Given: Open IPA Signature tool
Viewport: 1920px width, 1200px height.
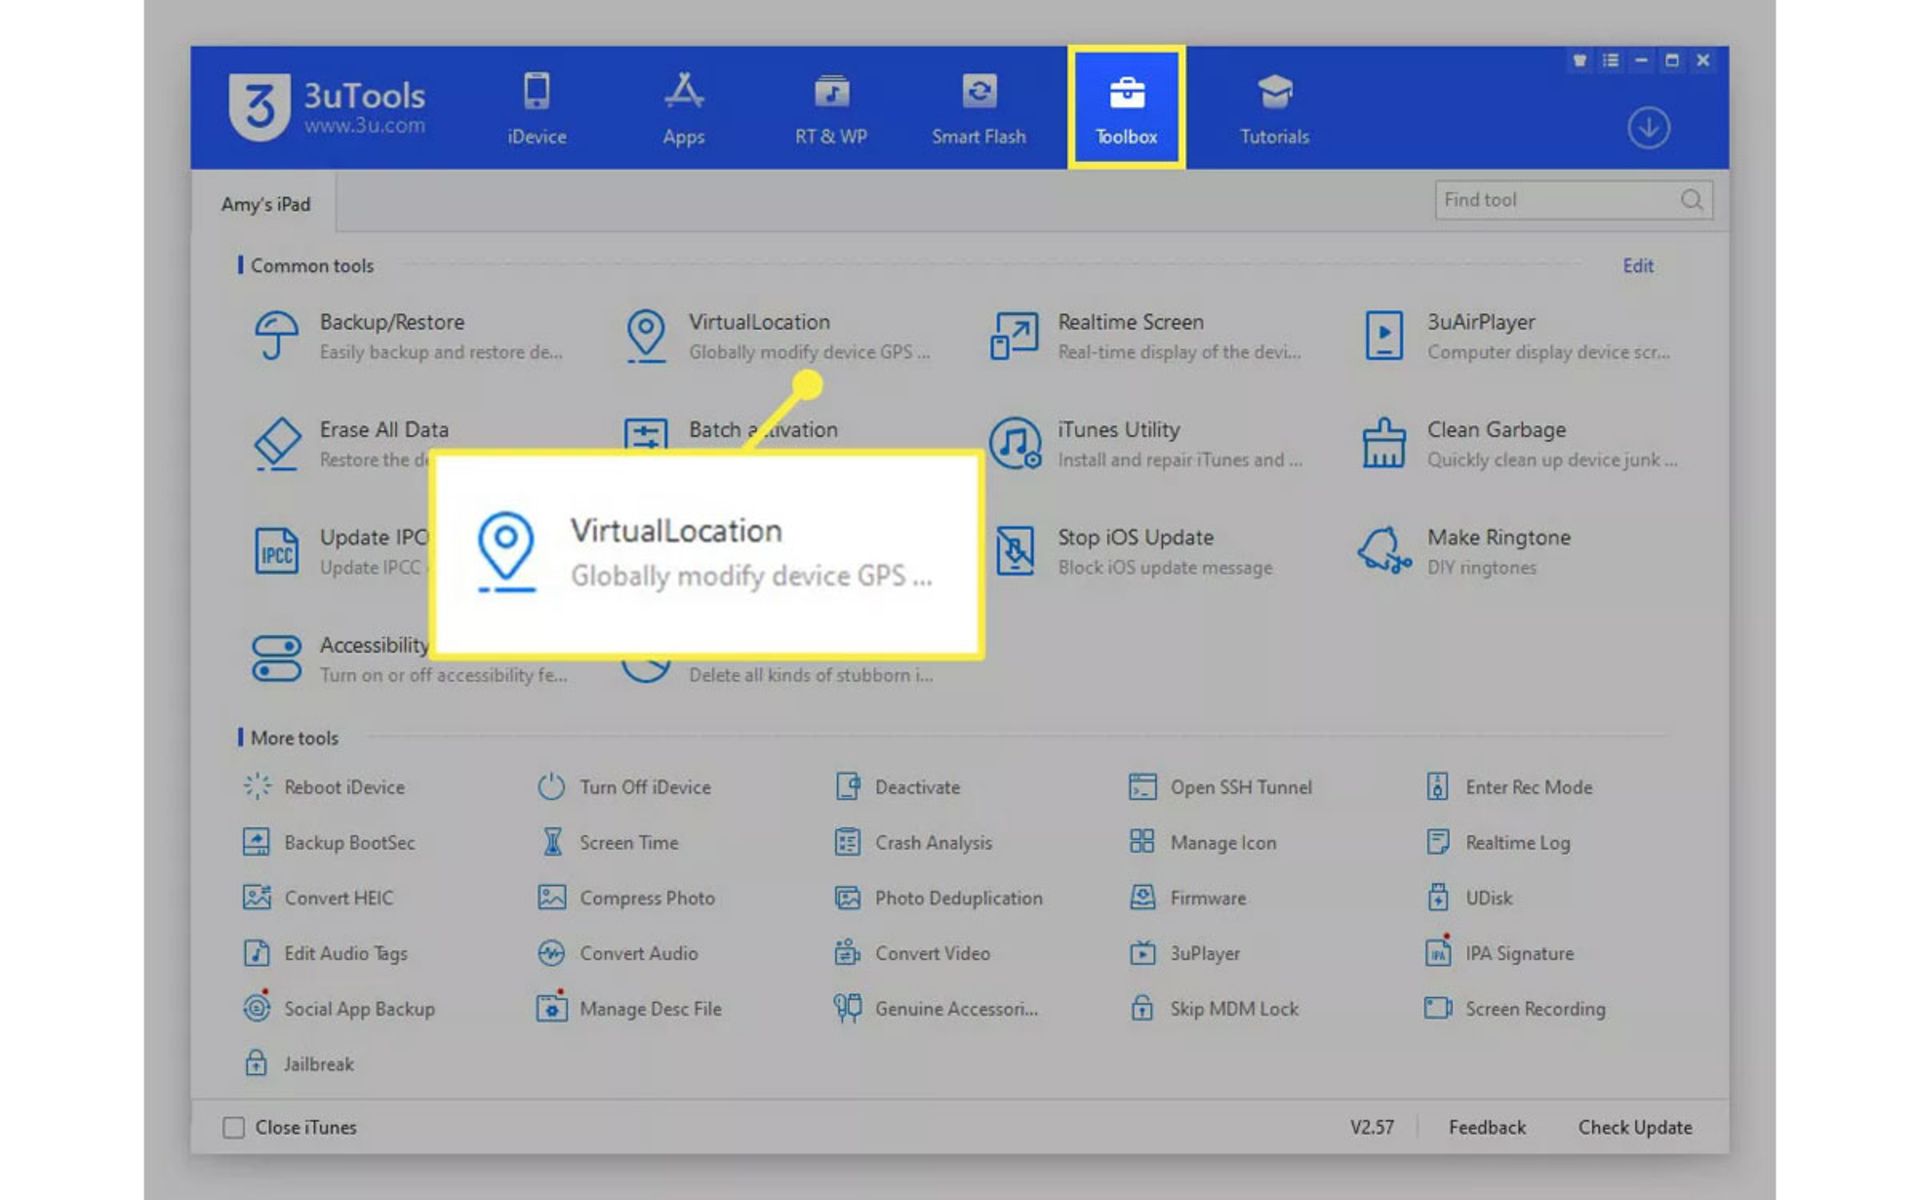Looking at the screenshot, I should point(1500,953).
